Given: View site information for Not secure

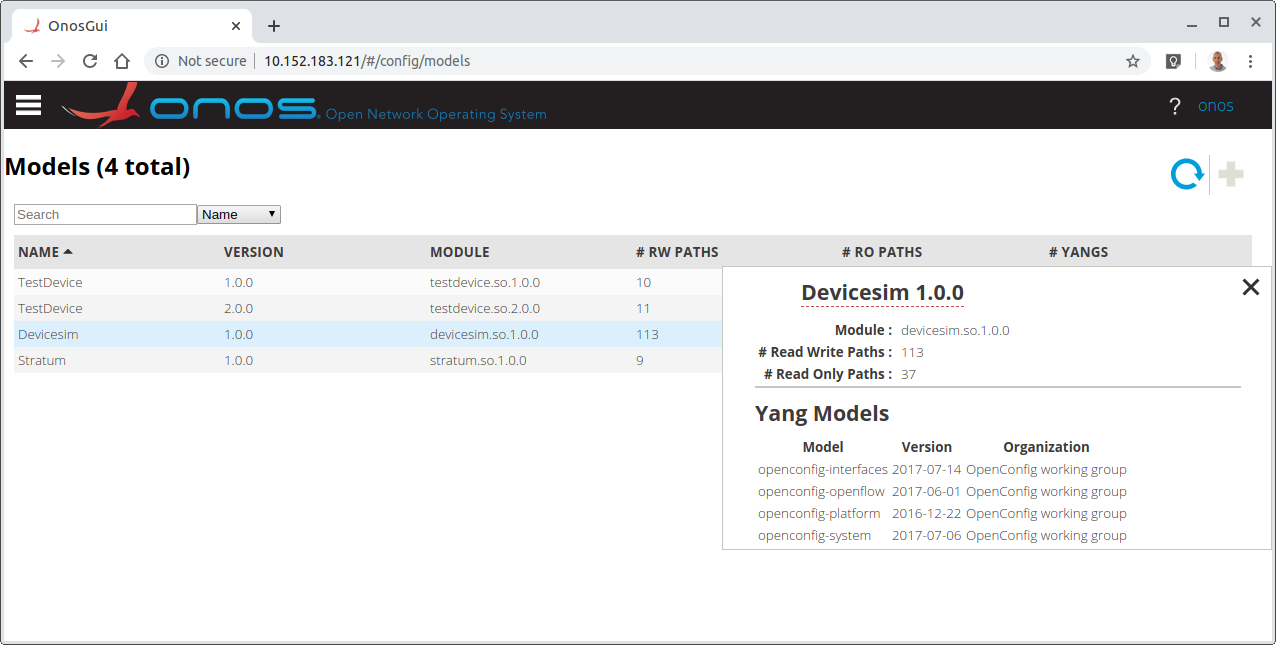Looking at the screenshot, I should click(x=201, y=61).
